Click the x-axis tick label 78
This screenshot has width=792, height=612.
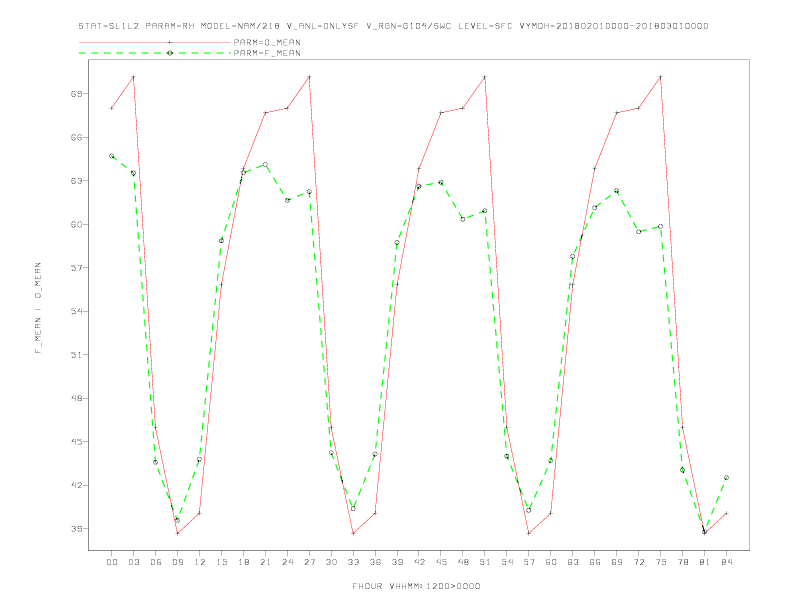tap(683, 562)
